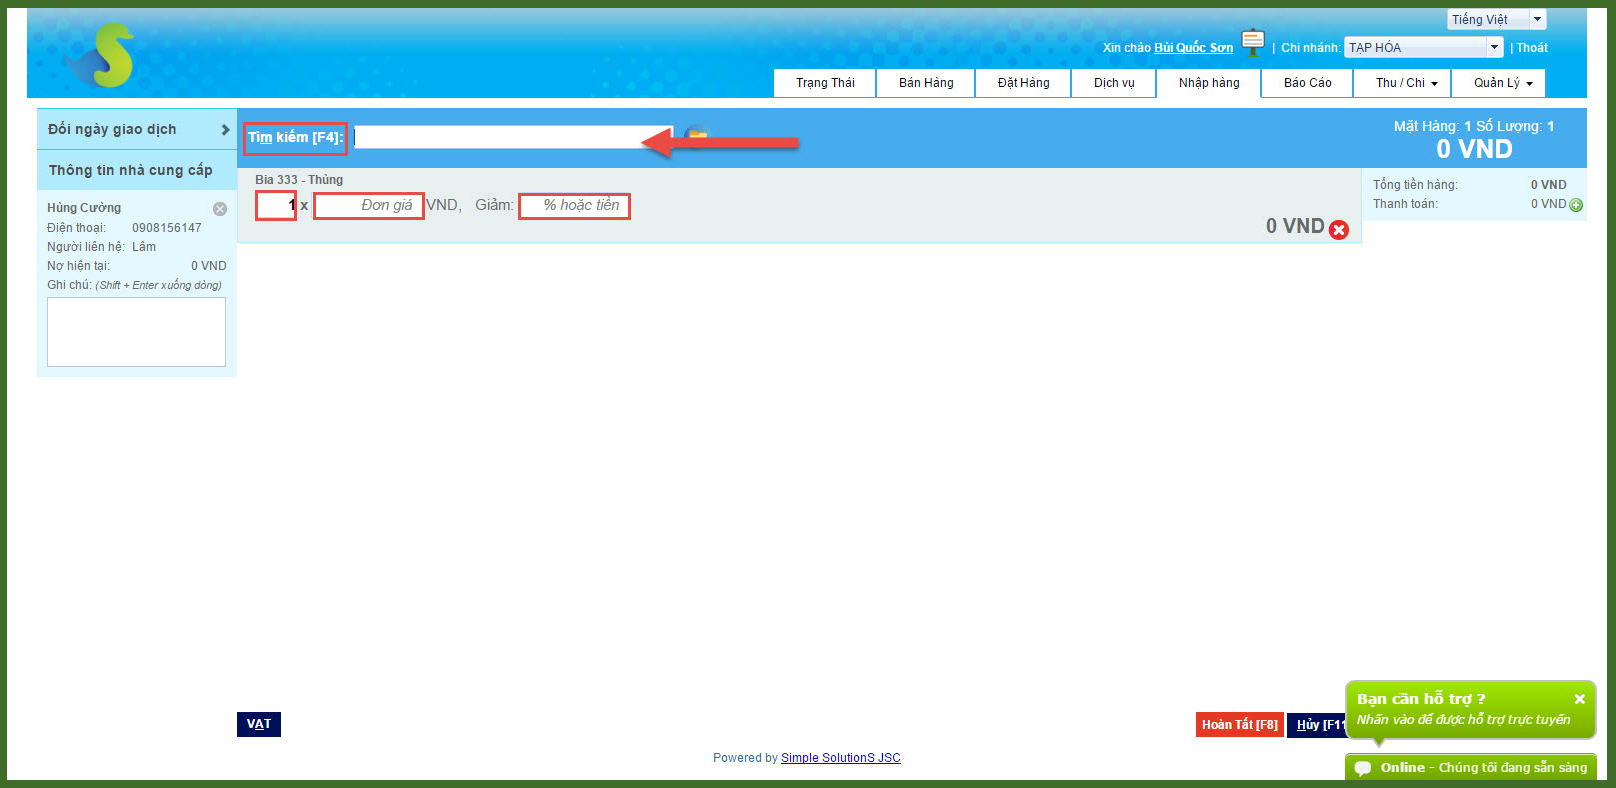1616x788 pixels.
Task: Focus the Tìm kiếm search field
Action: pyautogui.click(x=512, y=137)
